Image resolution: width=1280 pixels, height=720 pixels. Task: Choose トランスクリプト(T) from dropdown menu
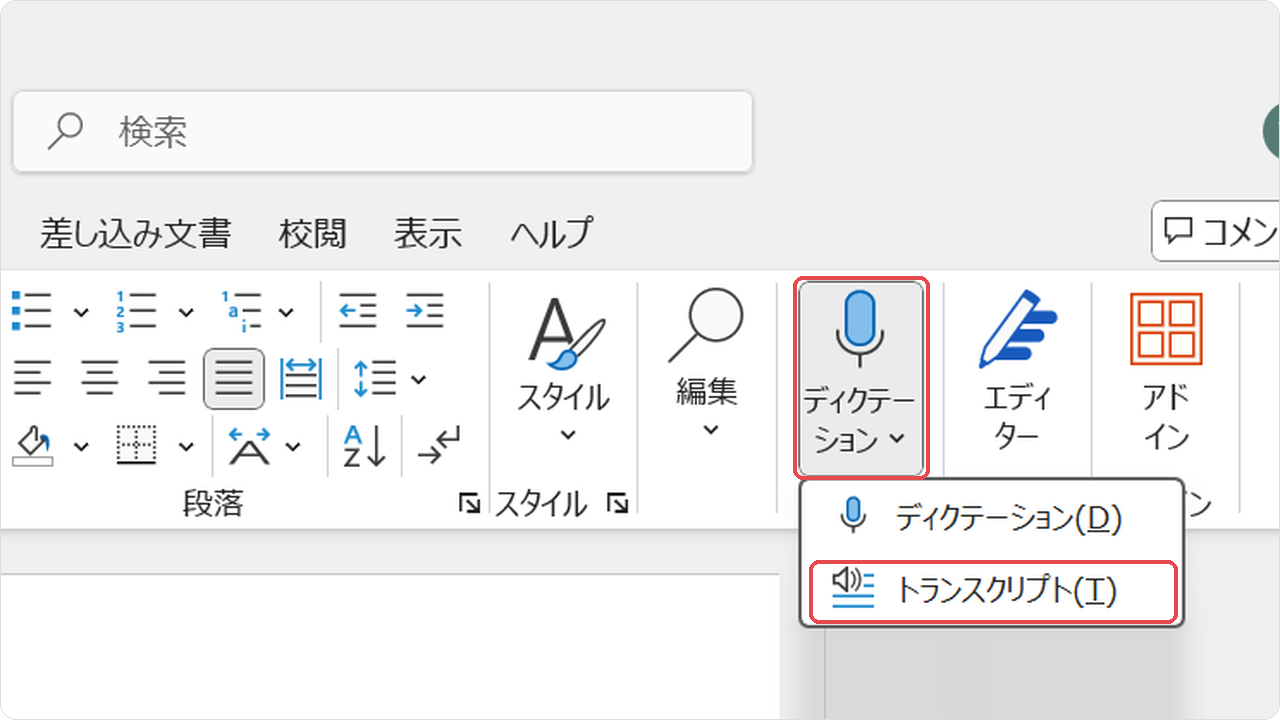[x=991, y=592]
